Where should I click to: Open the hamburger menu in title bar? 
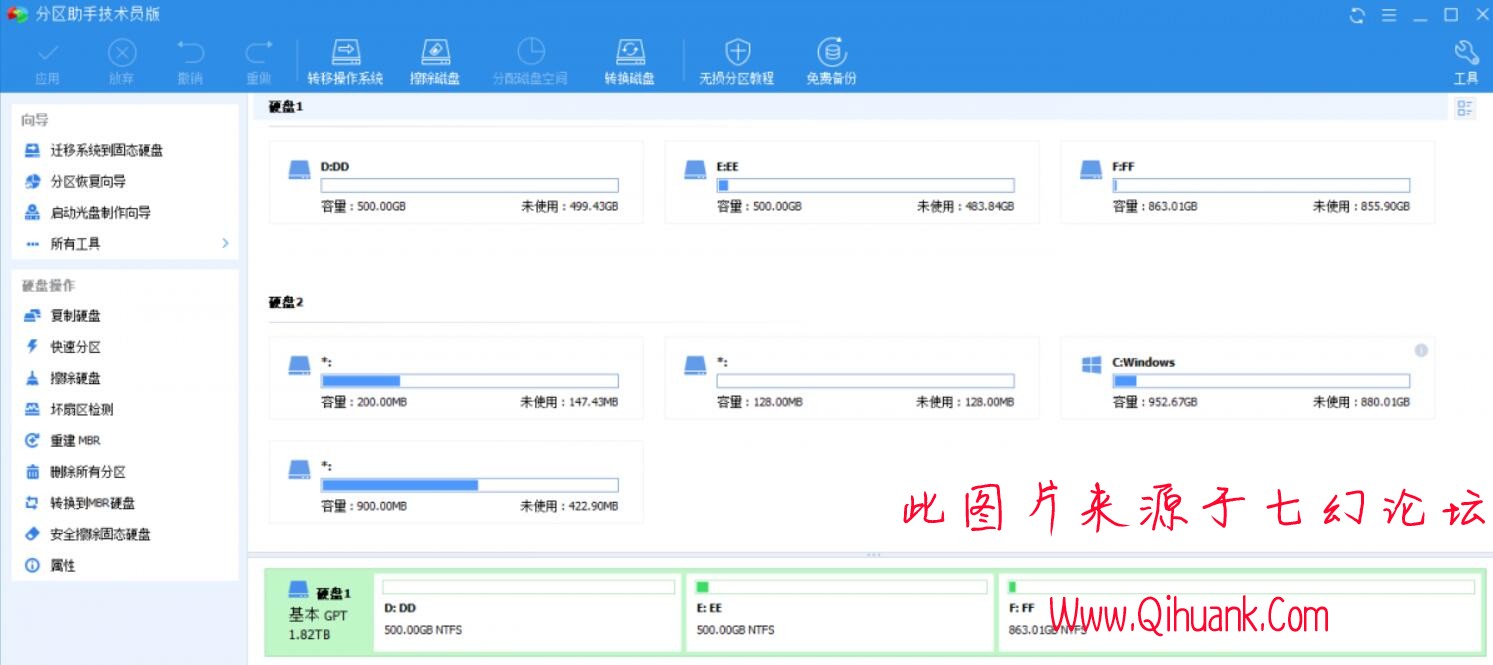click(x=1388, y=15)
